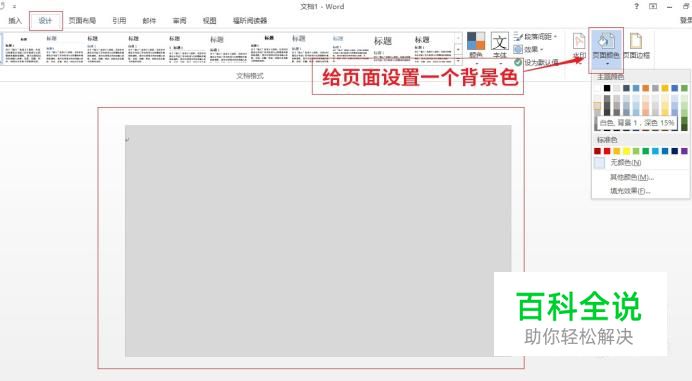Viewport: 692px width, 381px height.
Task: Select style set with blue 标题 heading
Action: 350,49
